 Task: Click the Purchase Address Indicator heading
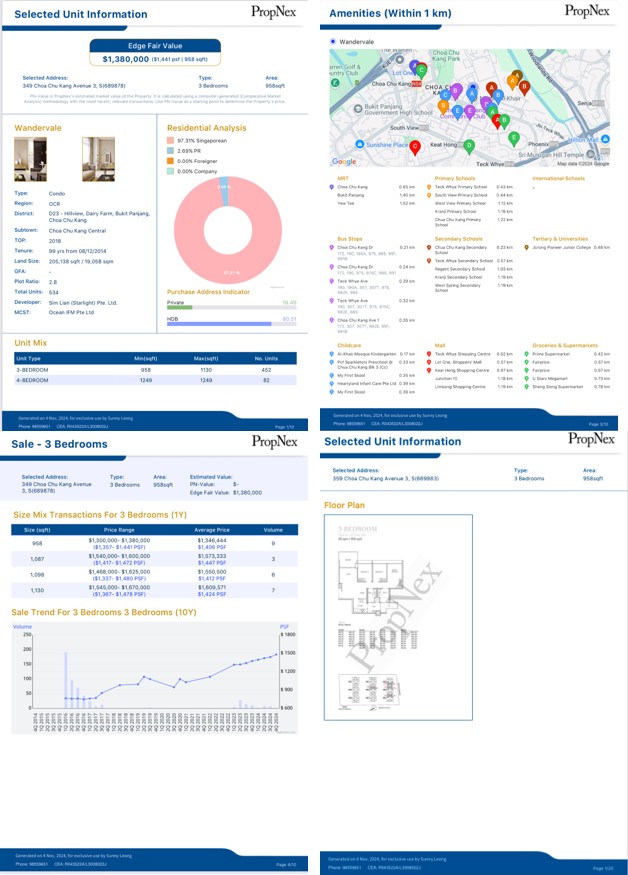[208, 292]
